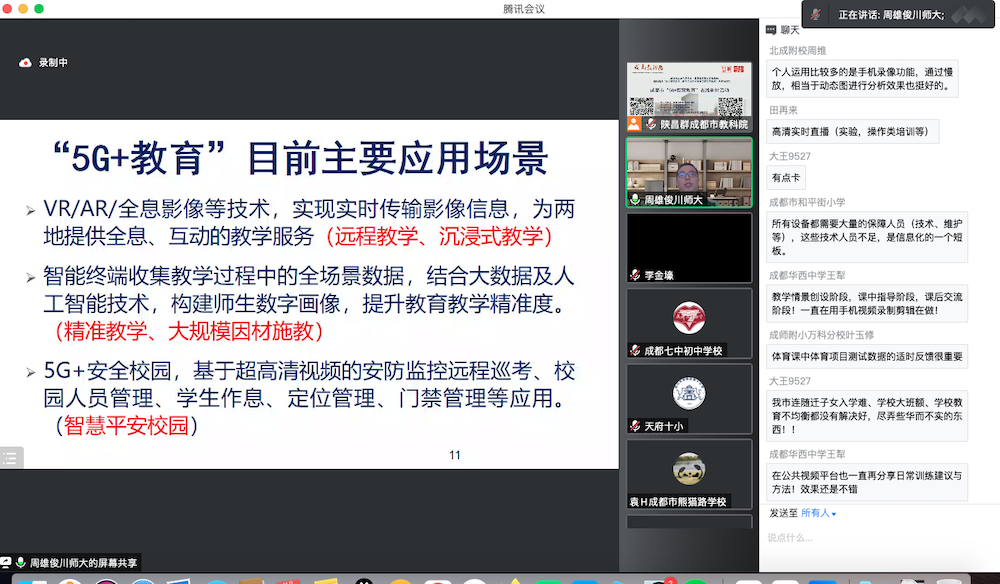Click the recording status cloud icon
1000x584 pixels.
tap(26, 63)
